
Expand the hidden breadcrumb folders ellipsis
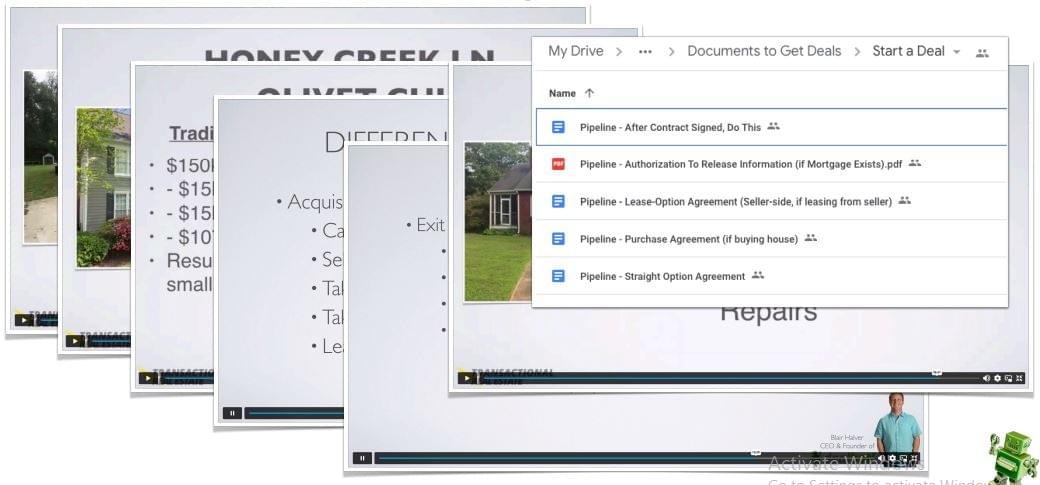coord(645,52)
